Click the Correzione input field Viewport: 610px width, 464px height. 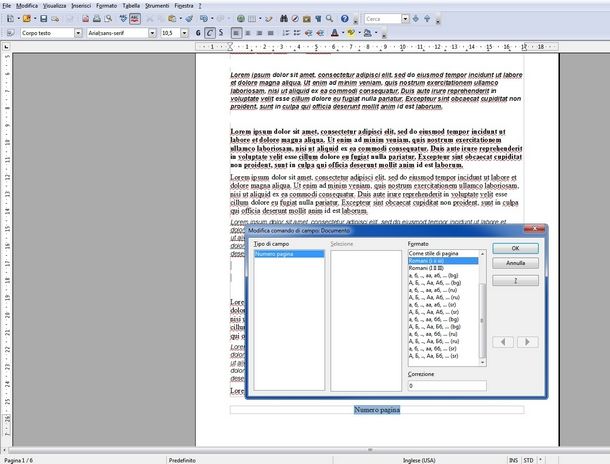click(x=447, y=386)
